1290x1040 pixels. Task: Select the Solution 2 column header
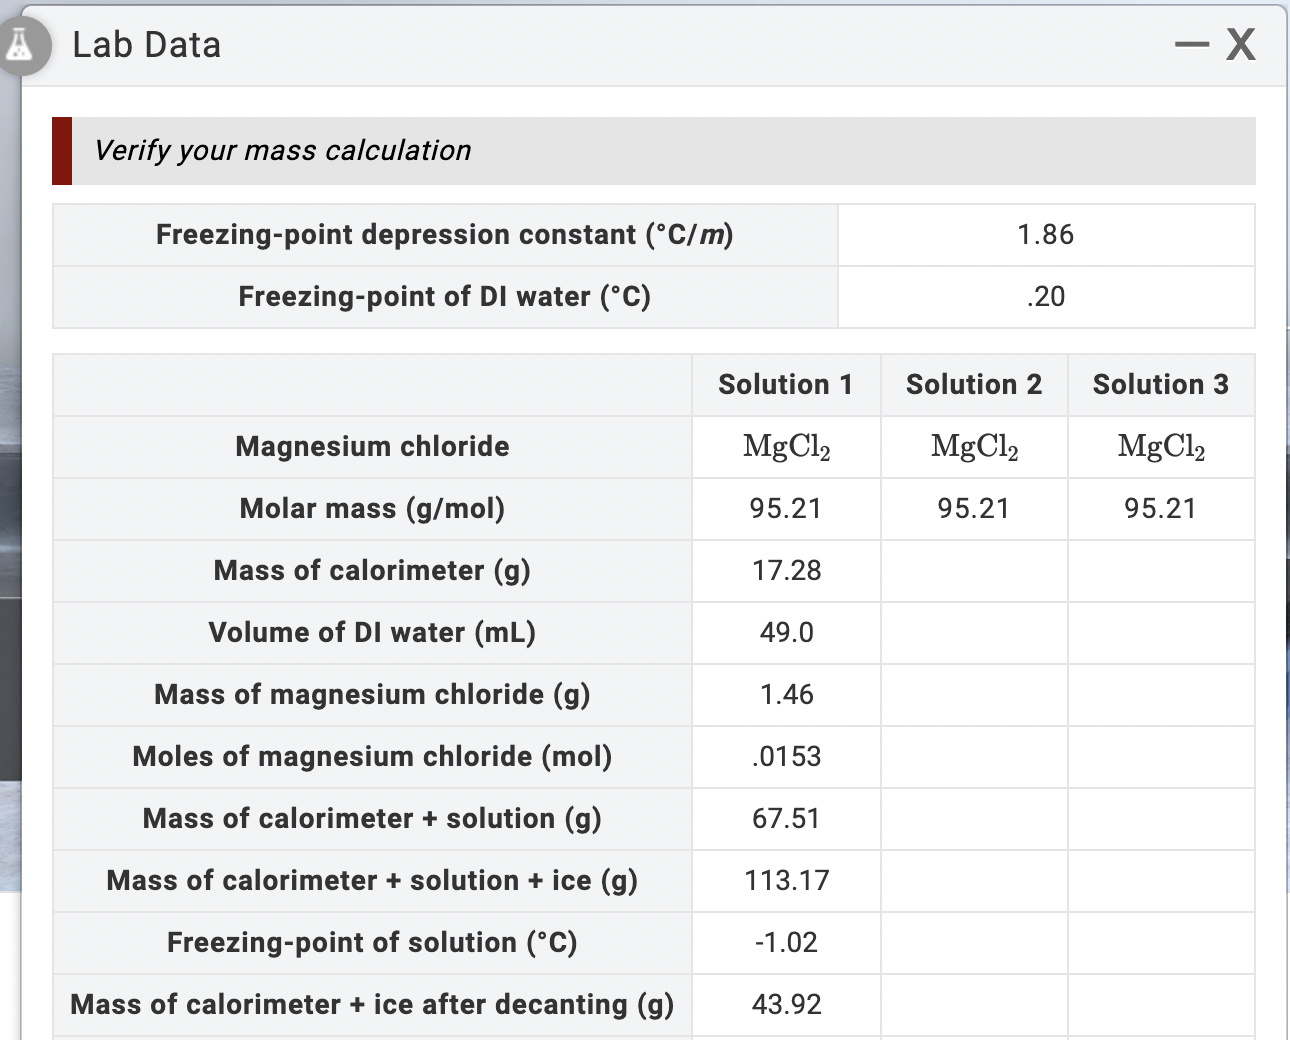click(973, 384)
